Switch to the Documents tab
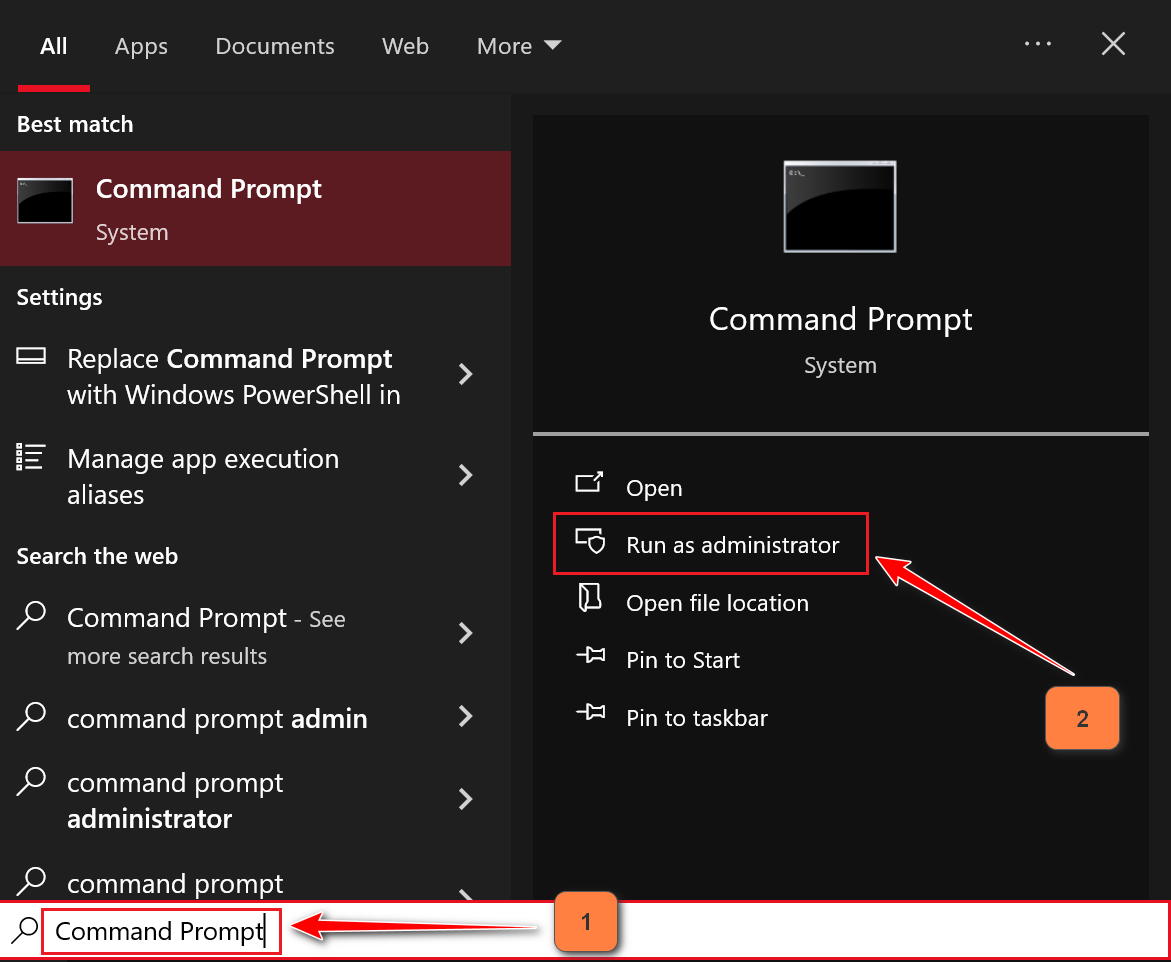Screen dimensions: 1171x962 (275, 46)
